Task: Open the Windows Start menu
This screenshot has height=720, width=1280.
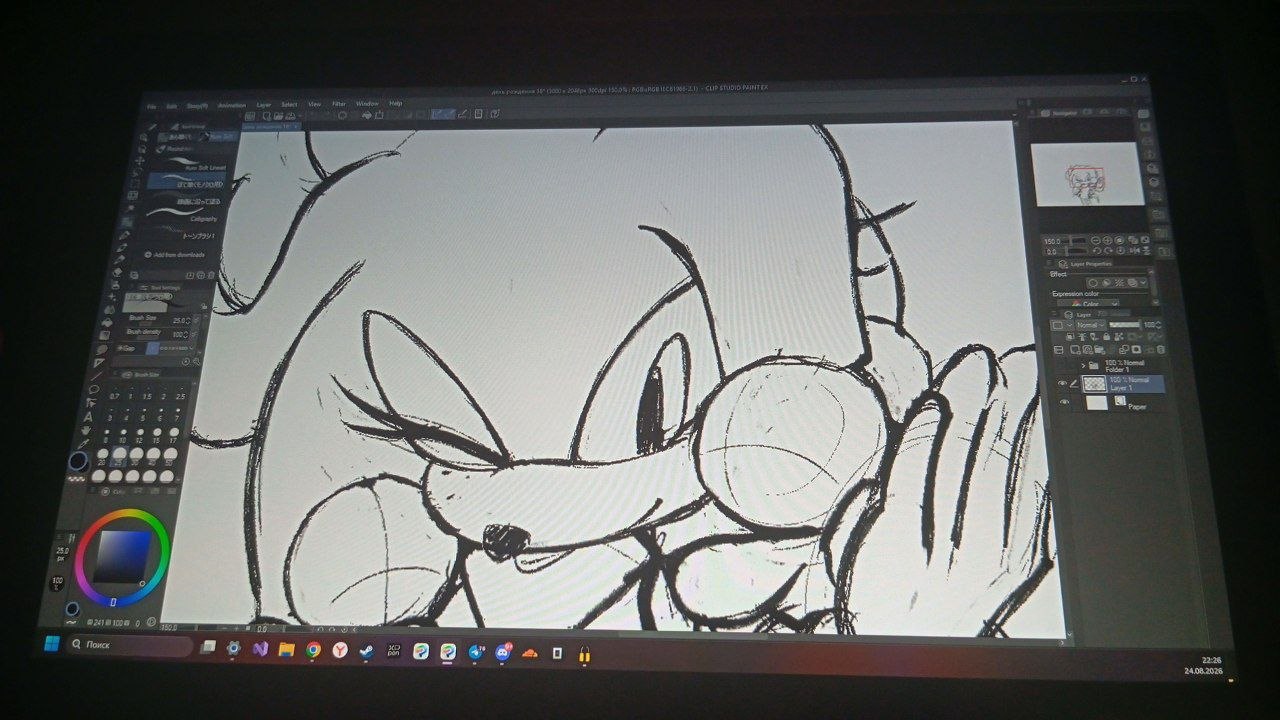Action: click(50, 642)
